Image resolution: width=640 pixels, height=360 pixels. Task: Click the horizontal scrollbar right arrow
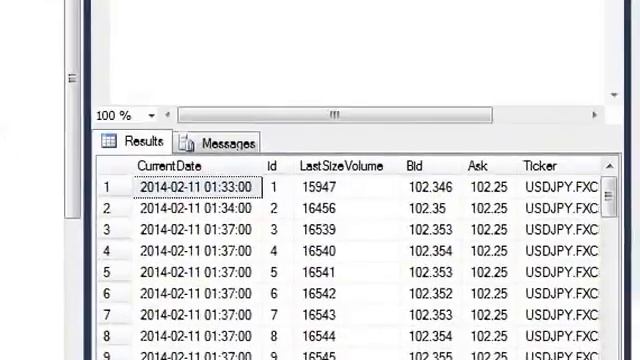[x=594, y=115]
